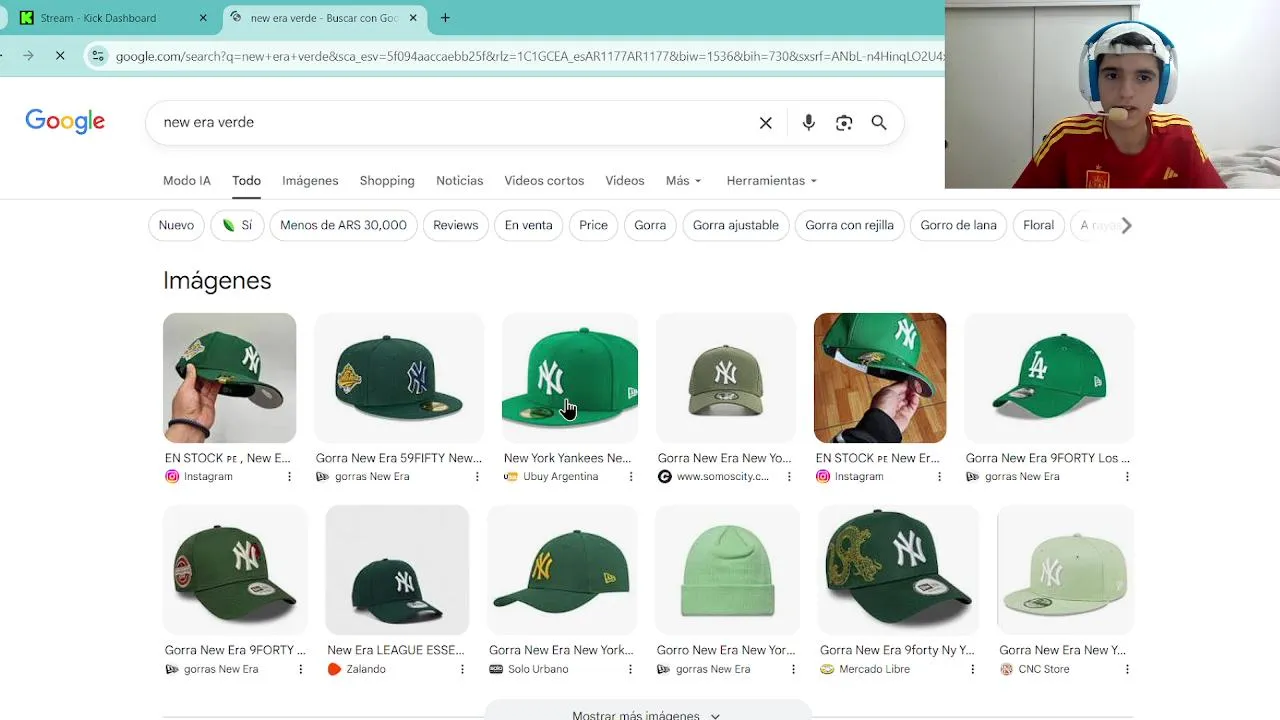Open options for second EN STOCK Instagram result
The height and width of the screenshot is (720, 1280).
(x=939, y=477)
